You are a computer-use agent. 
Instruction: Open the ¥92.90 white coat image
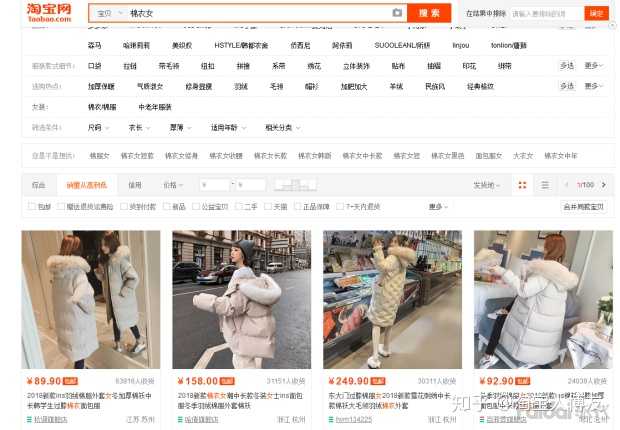coord(543,299)
